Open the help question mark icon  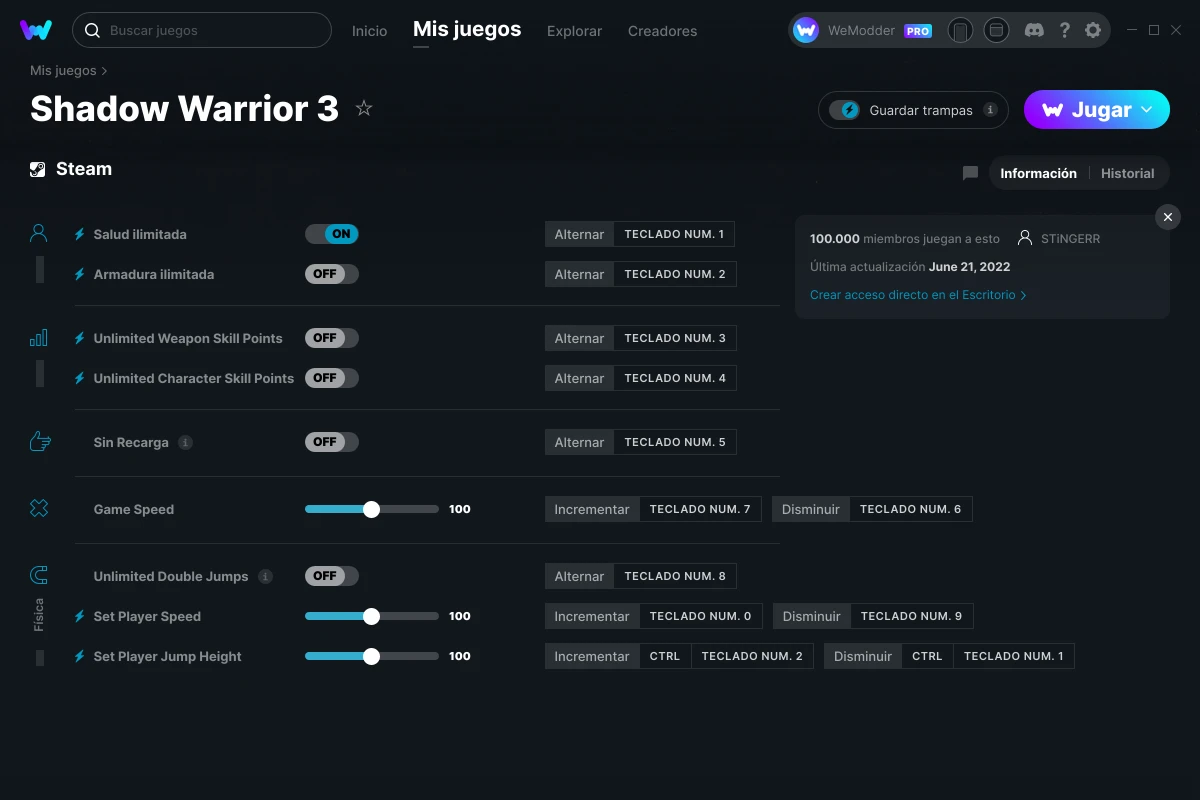point(1064,30)
